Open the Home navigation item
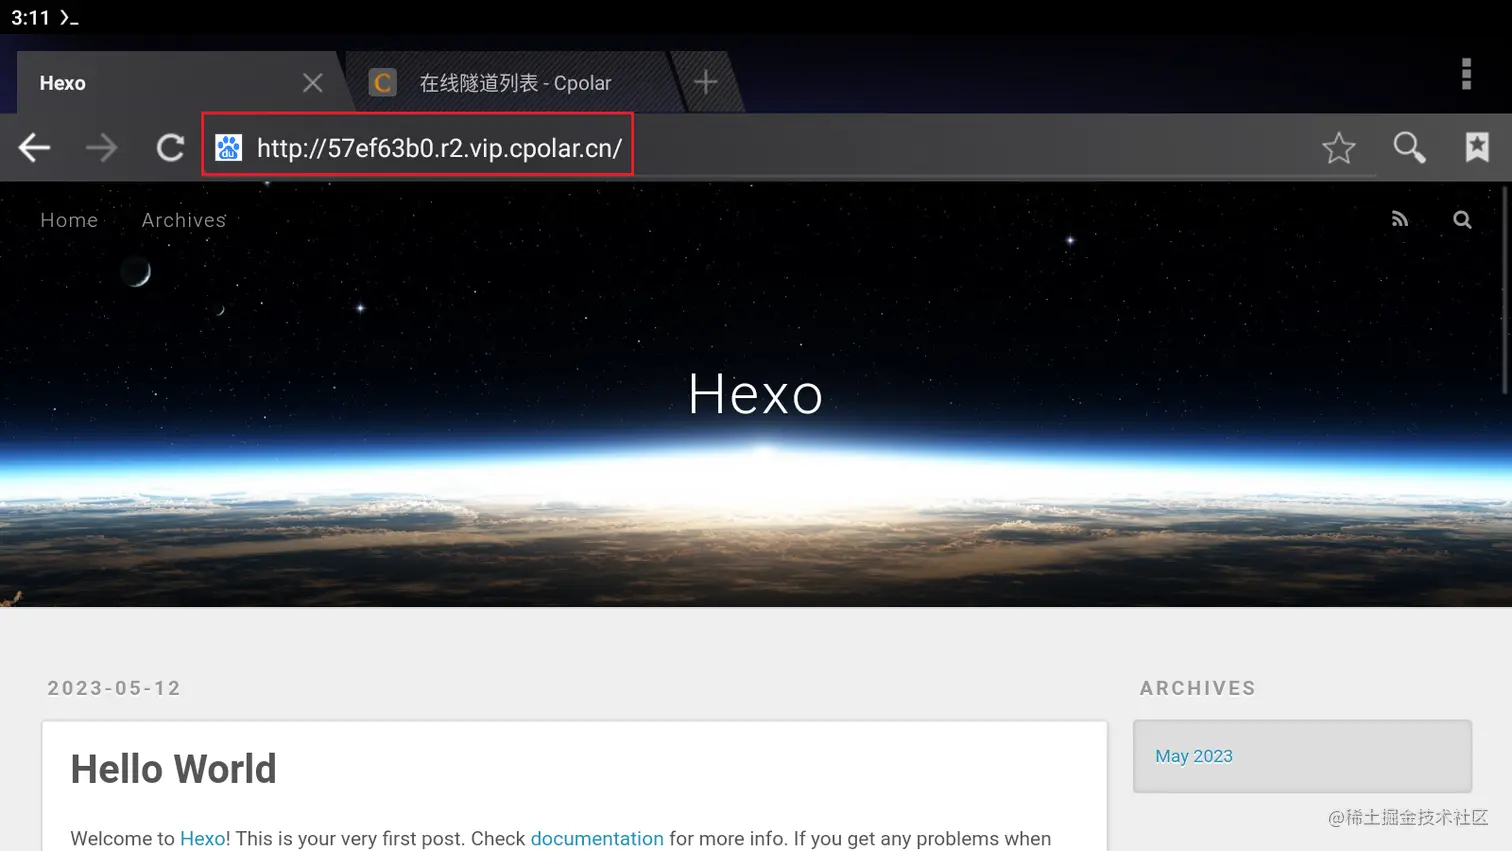Screen dimensions: 1512x851 [x=69, y=220]
